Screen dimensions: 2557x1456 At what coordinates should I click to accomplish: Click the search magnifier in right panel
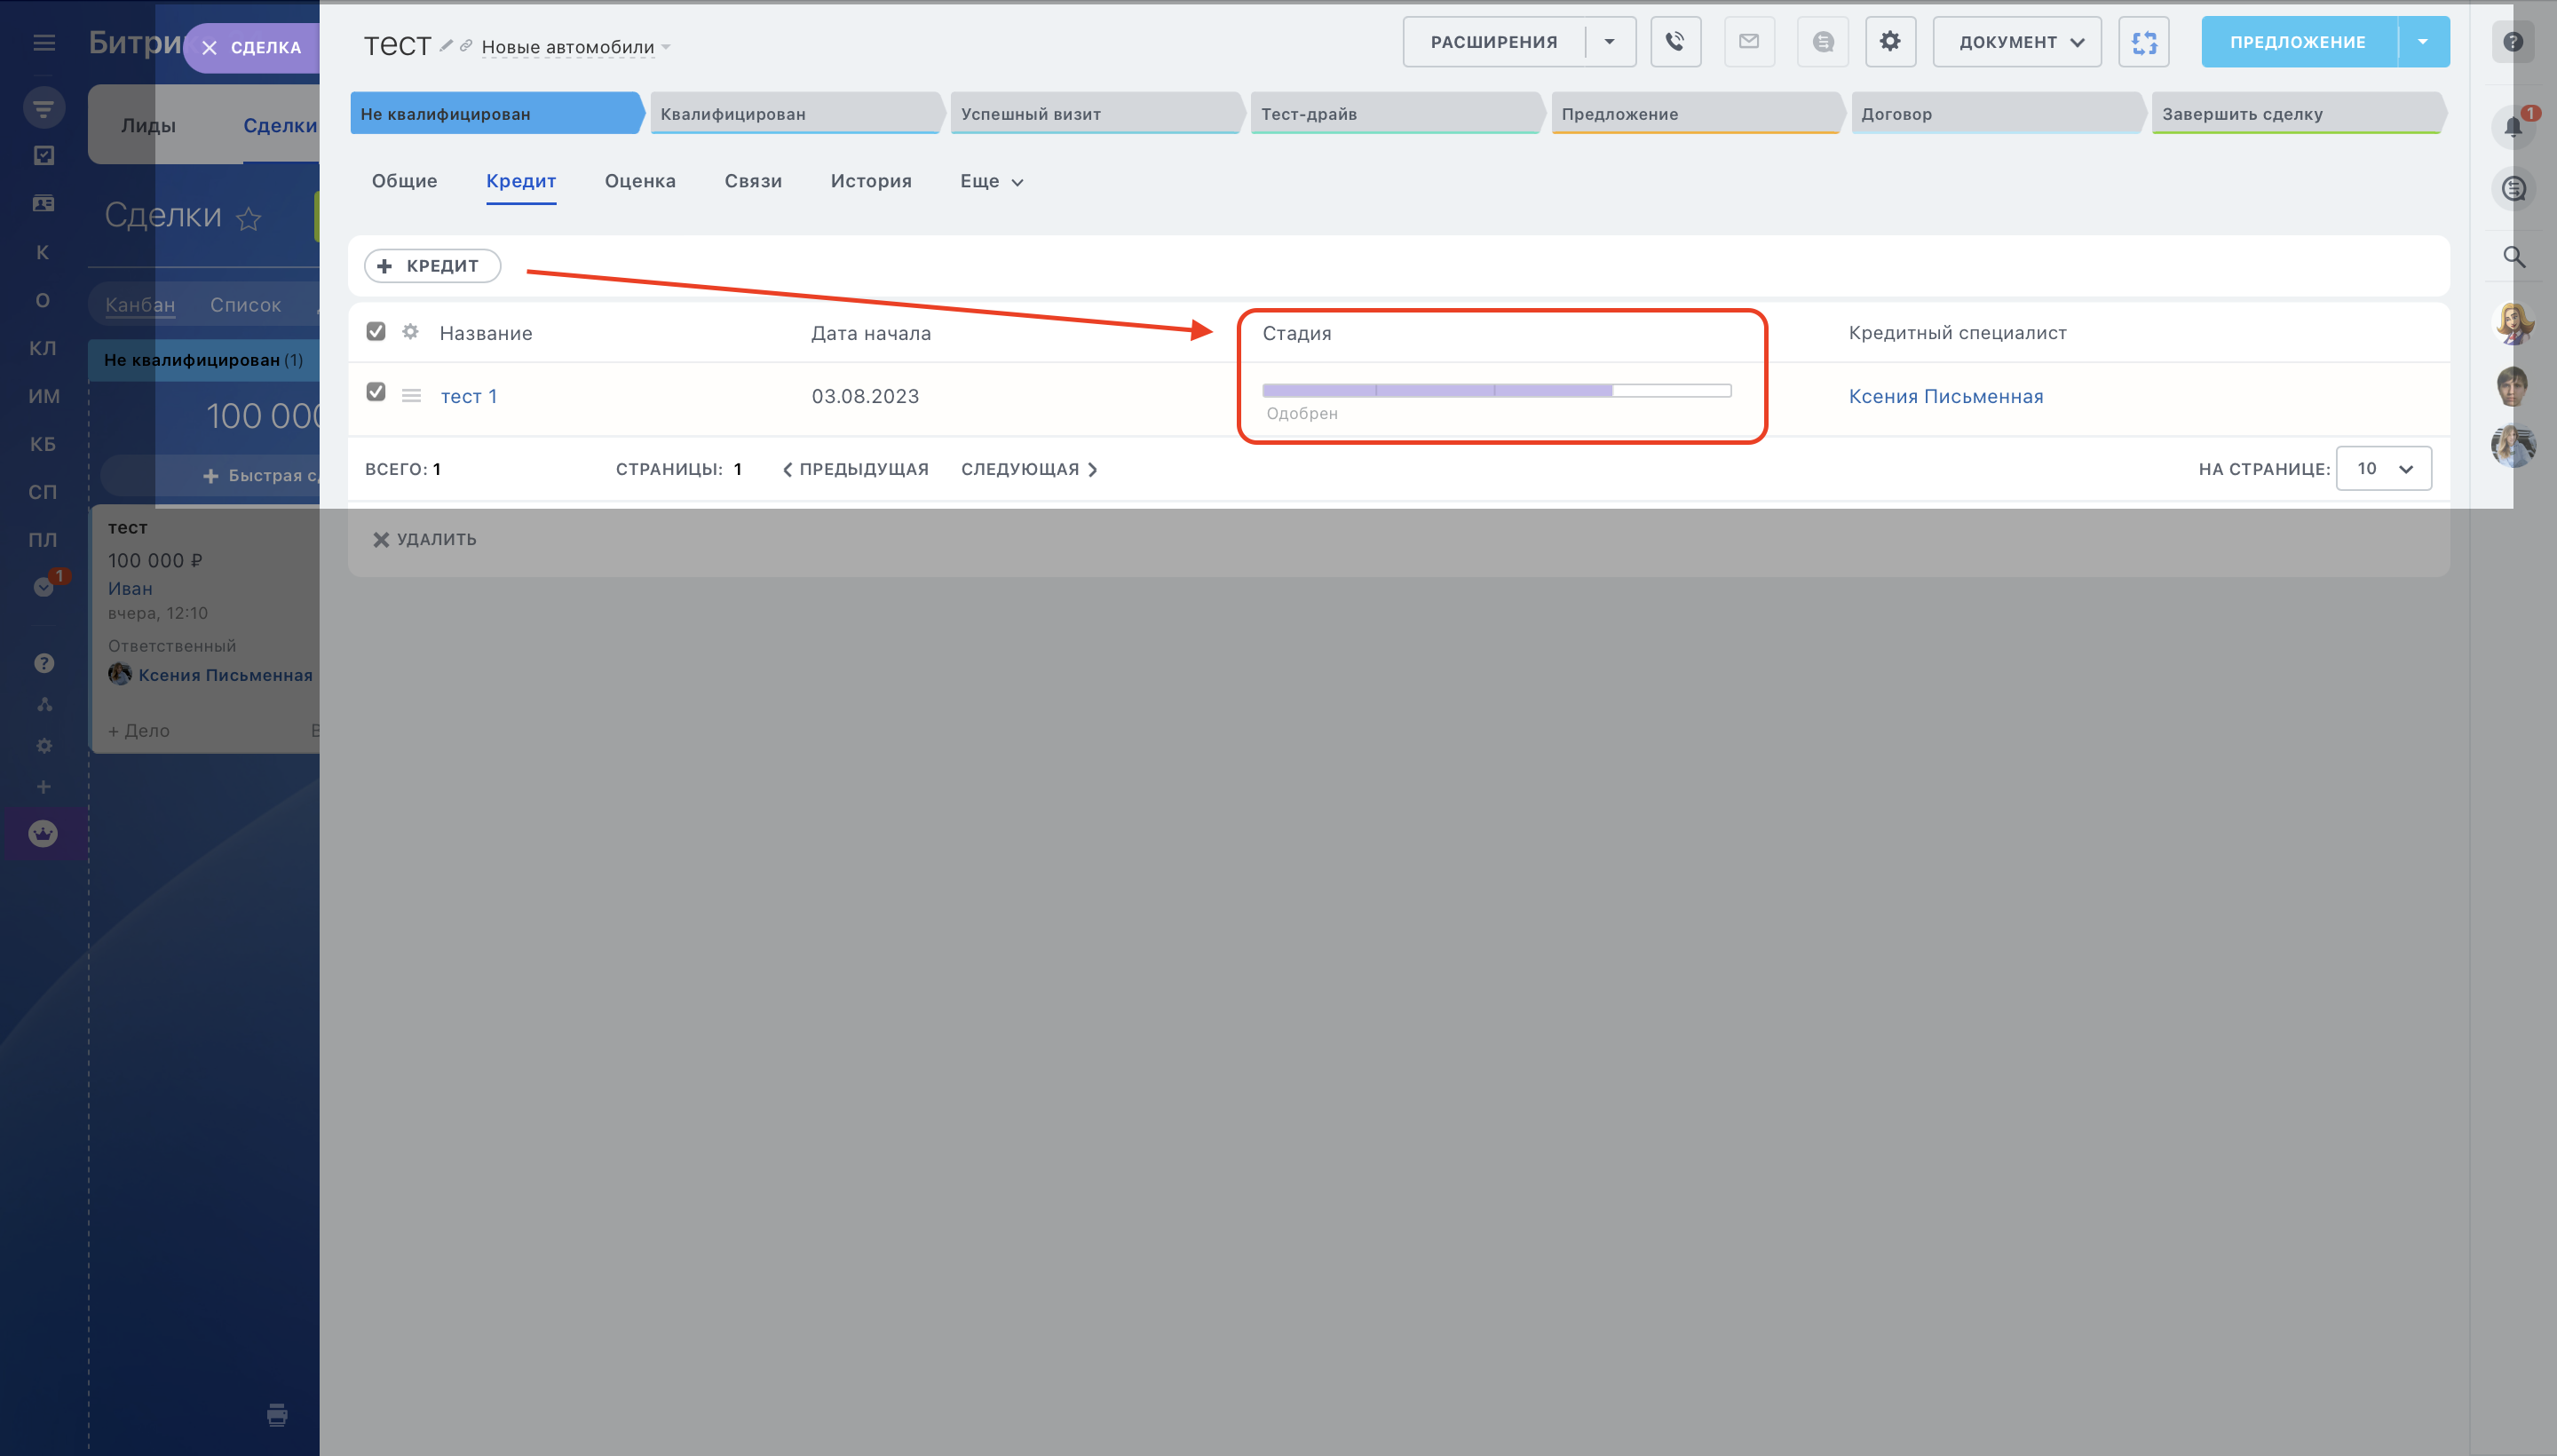coord(2514,257)
